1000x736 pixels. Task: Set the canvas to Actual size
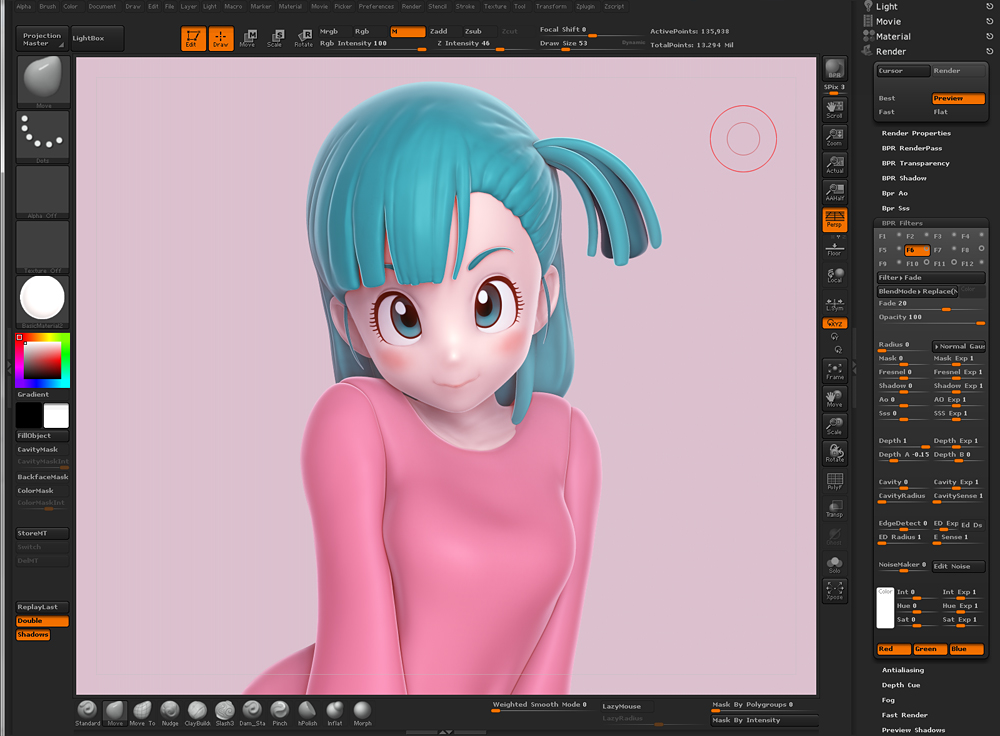(x=834, y=165)
